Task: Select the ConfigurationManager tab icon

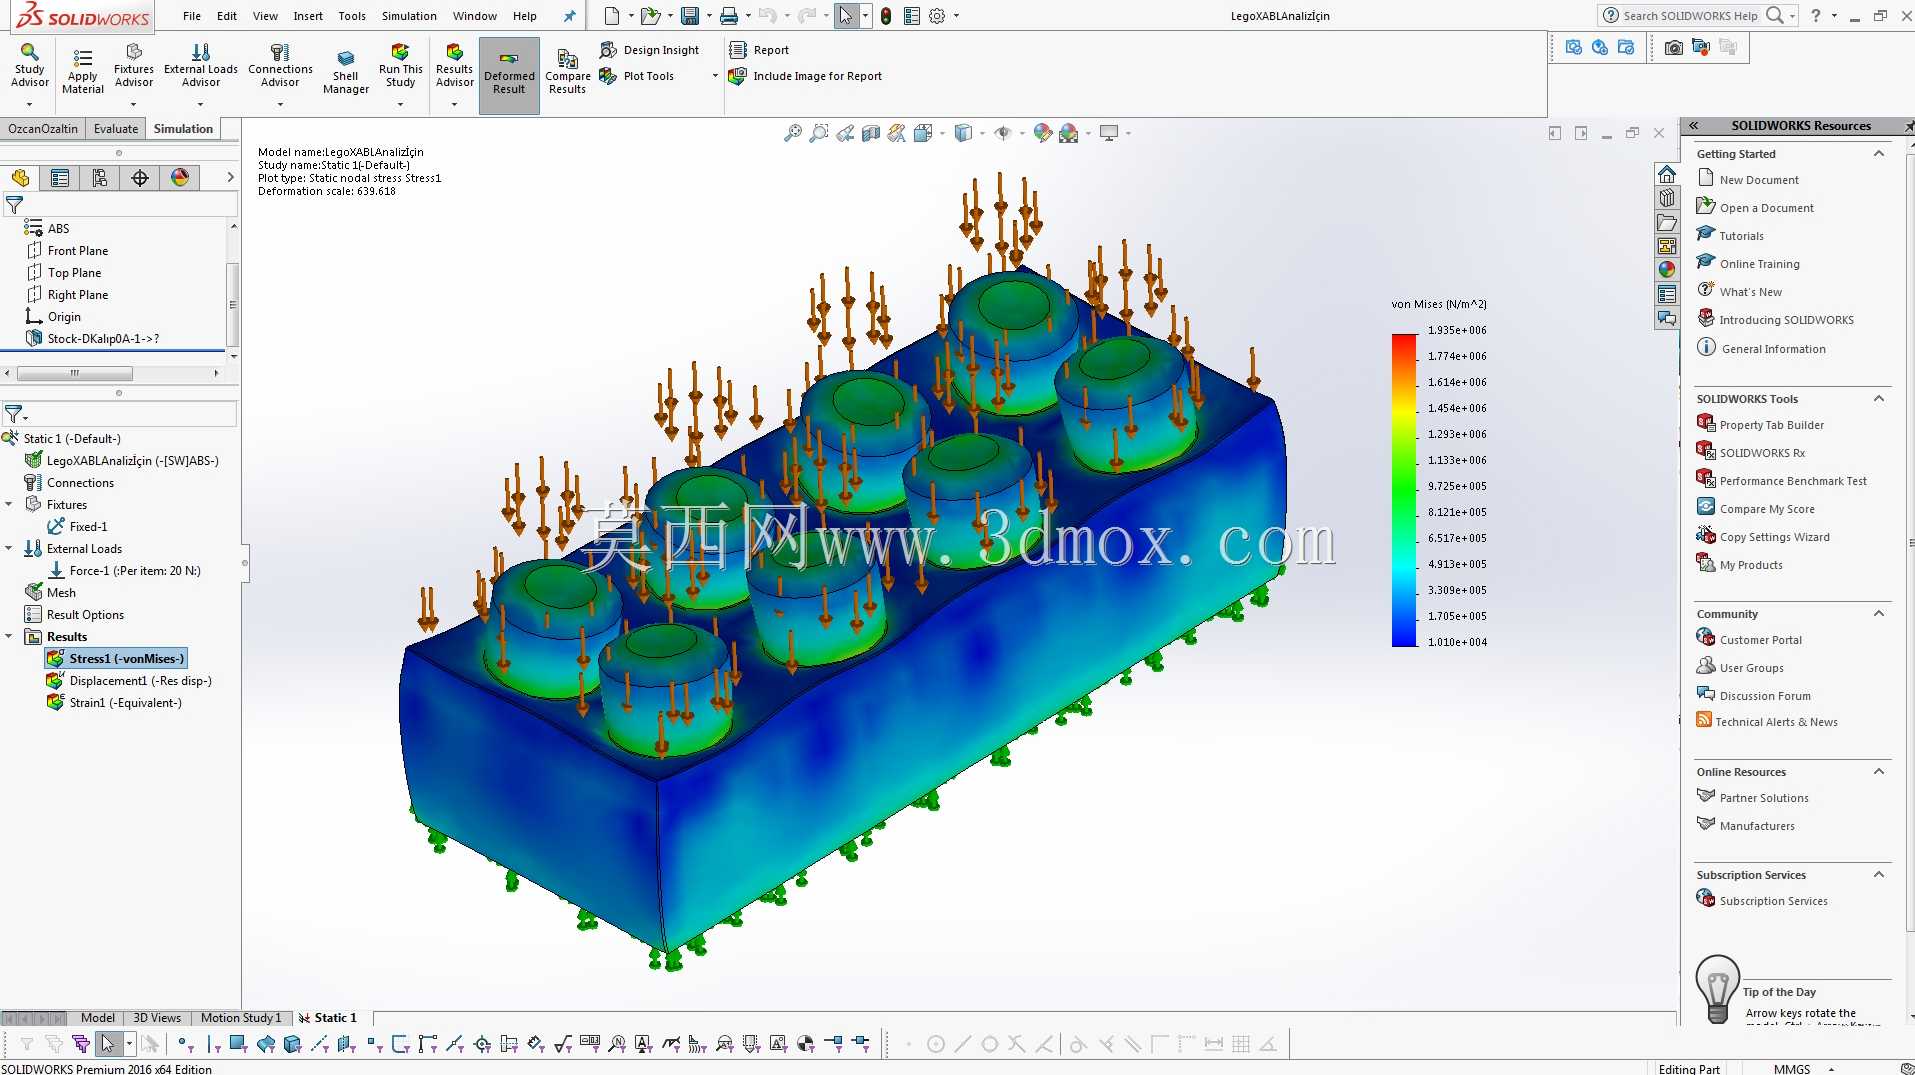Action: point(100,178)
